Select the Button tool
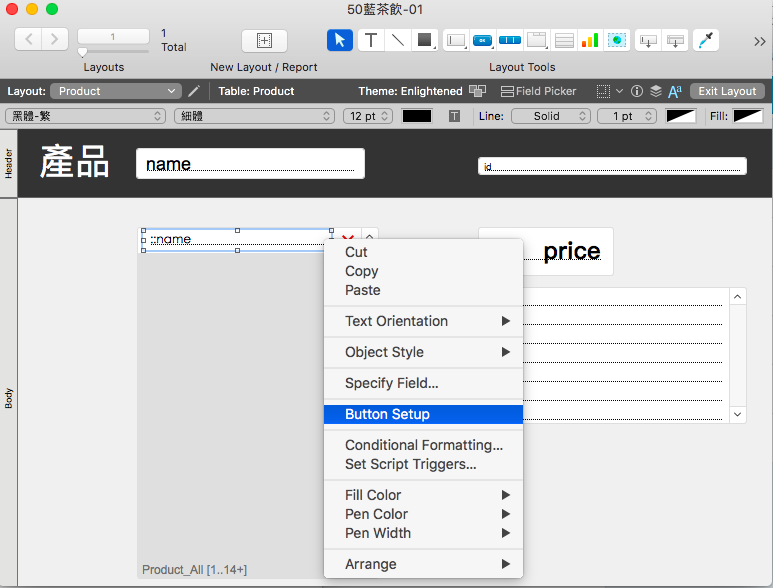 click(482, 40)
